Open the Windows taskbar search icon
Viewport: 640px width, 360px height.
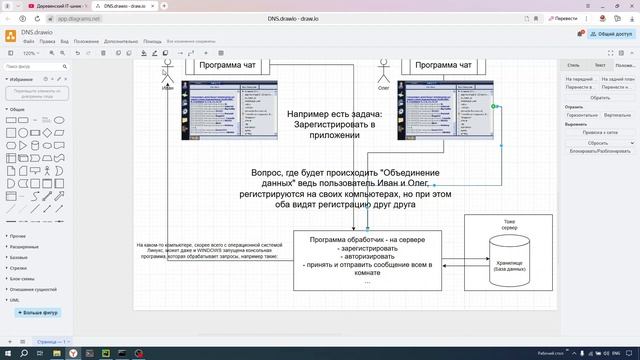(24, 353)
